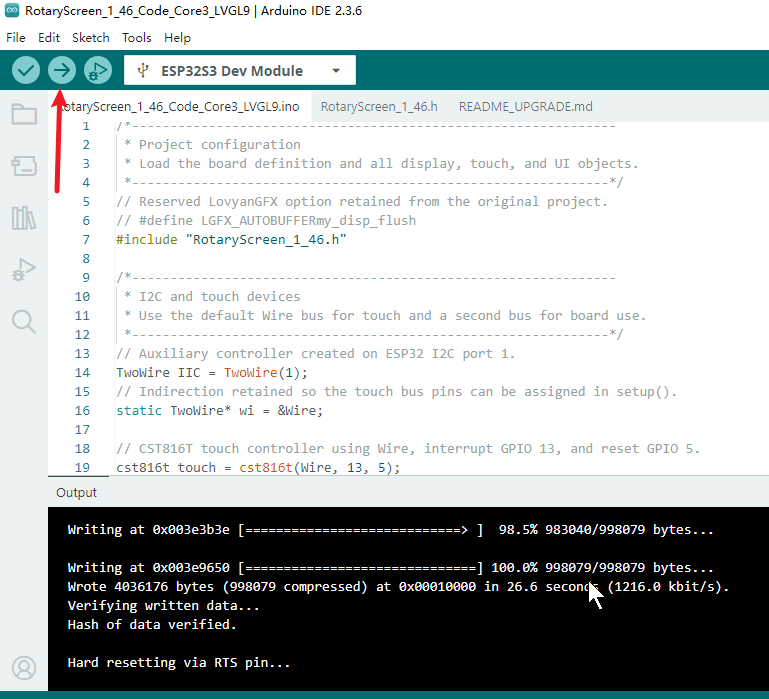Click line number 7 in the gutter
This screenshot has height=699, width=769.
pos(86,239)
